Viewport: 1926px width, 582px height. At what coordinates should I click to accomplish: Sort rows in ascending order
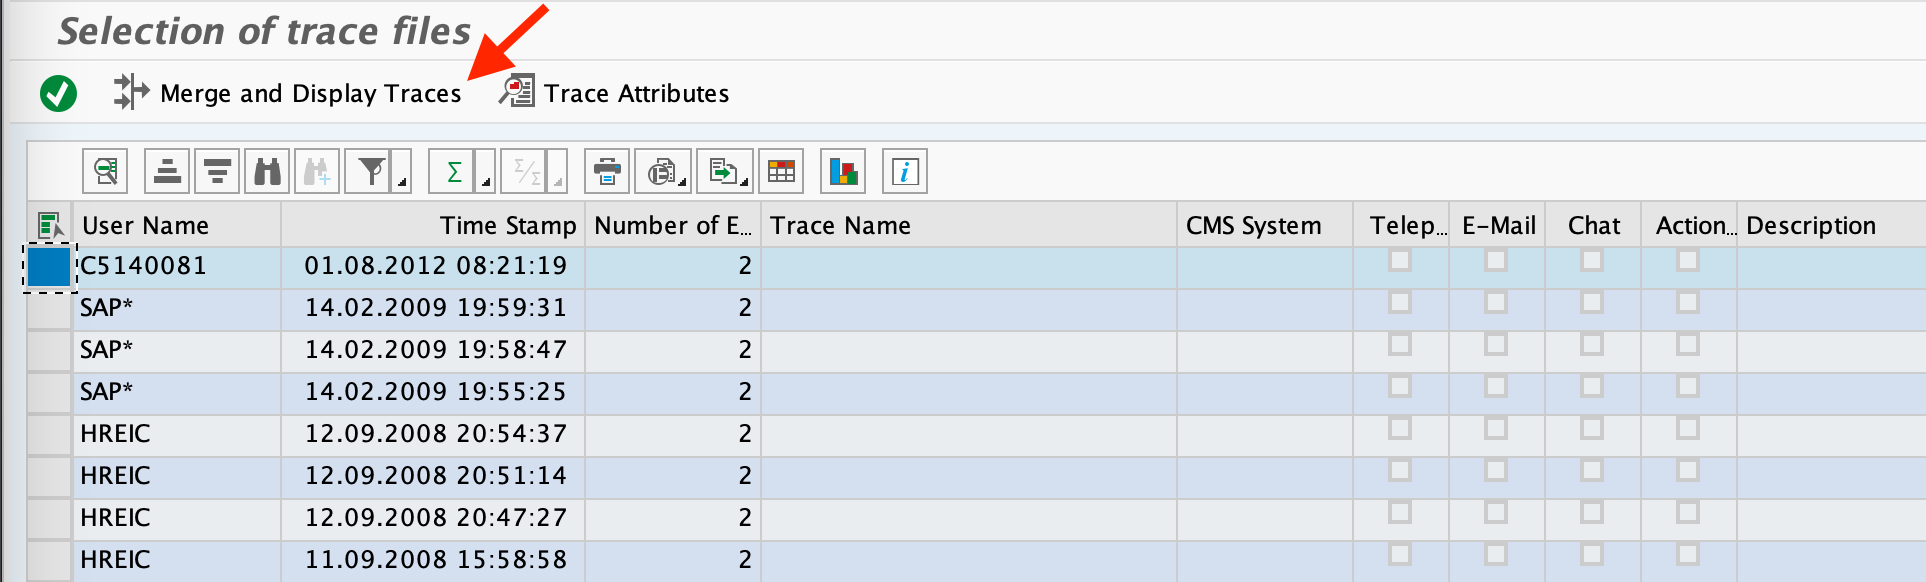click(167, 172)
